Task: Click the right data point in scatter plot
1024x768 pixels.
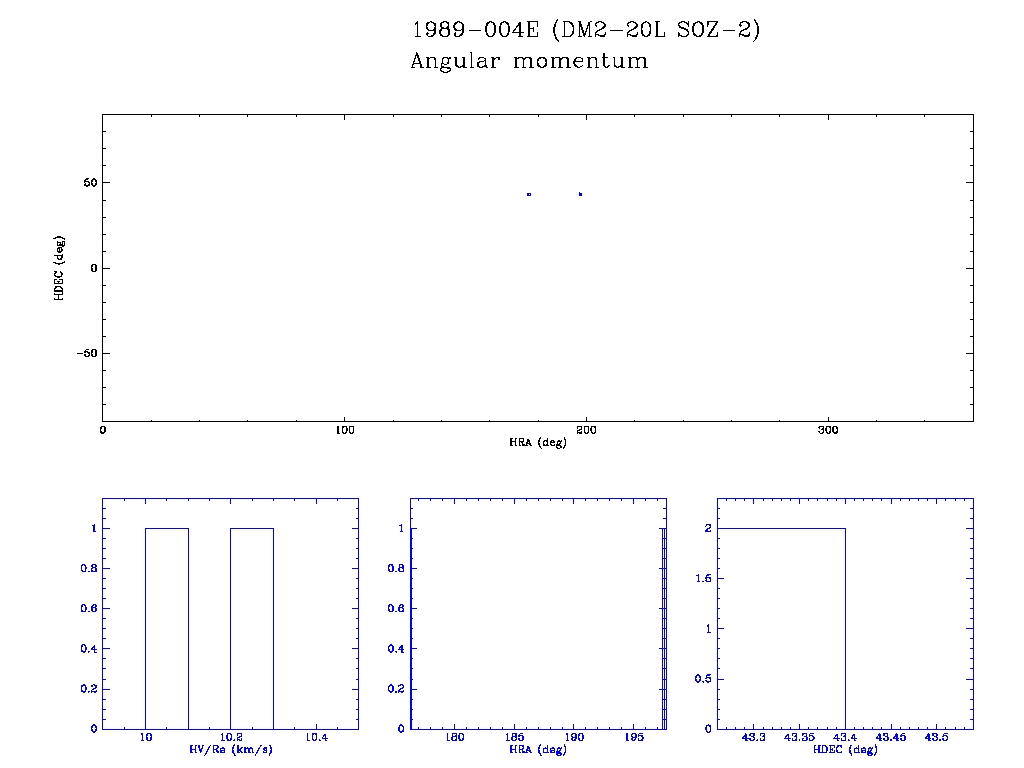Action: click(580, 194)
